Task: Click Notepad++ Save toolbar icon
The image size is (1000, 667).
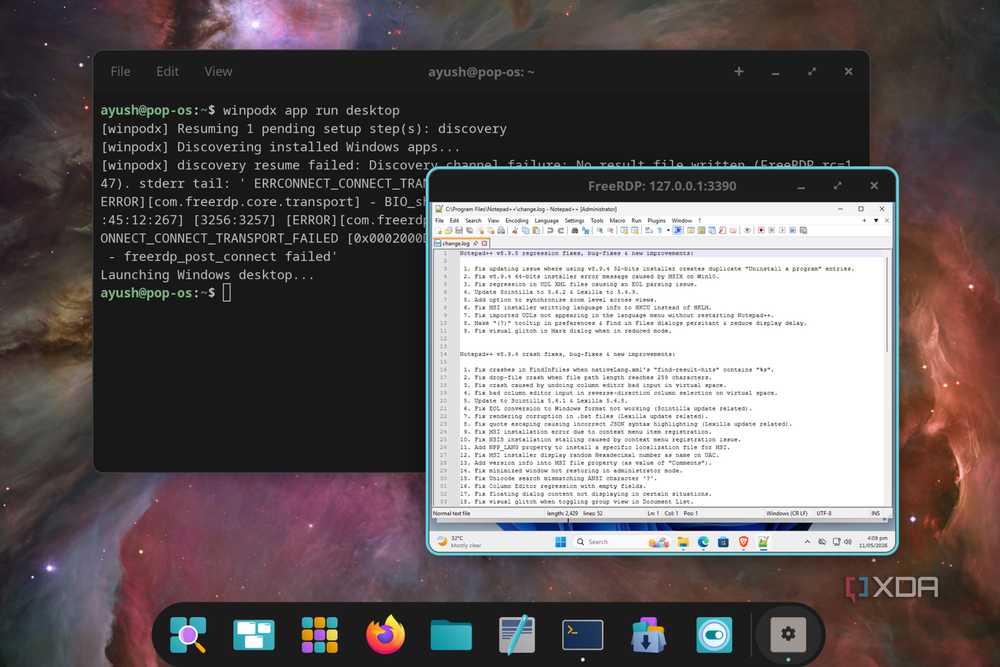Action: tap(459, 230)
